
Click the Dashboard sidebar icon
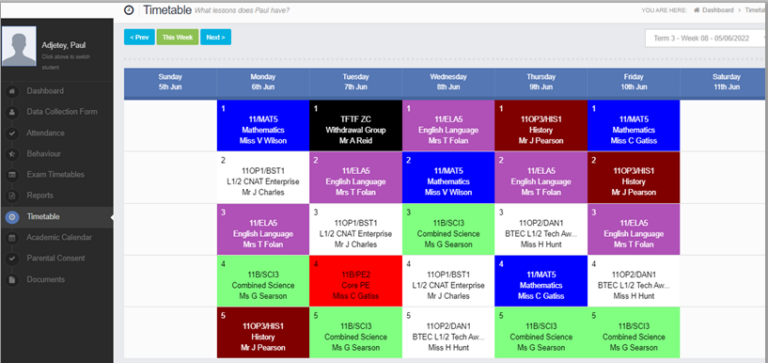pyautogui.click(x=12, y=91)
